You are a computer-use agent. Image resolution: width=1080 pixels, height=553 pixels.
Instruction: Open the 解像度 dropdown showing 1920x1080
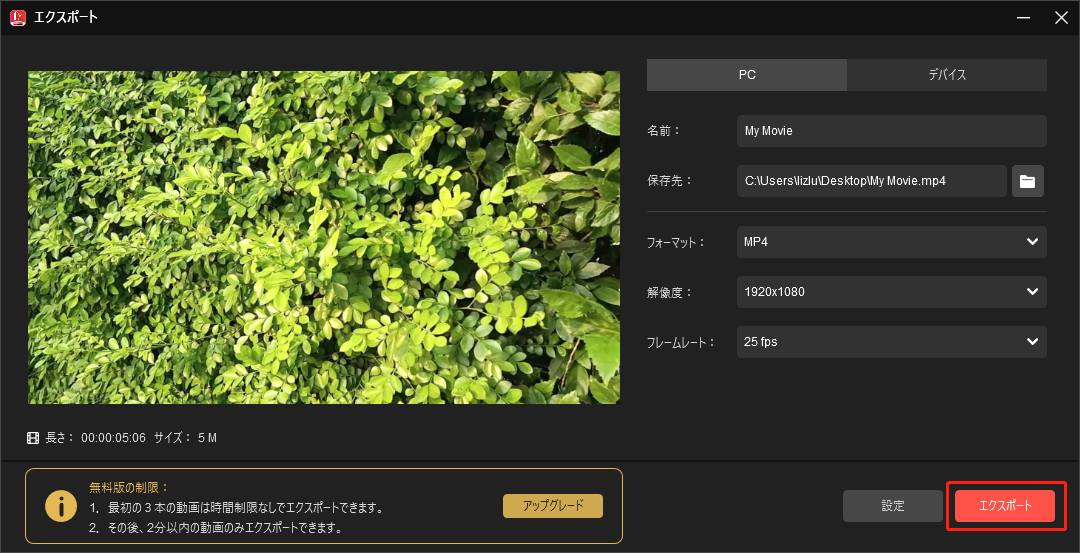[x=891, y=292]
